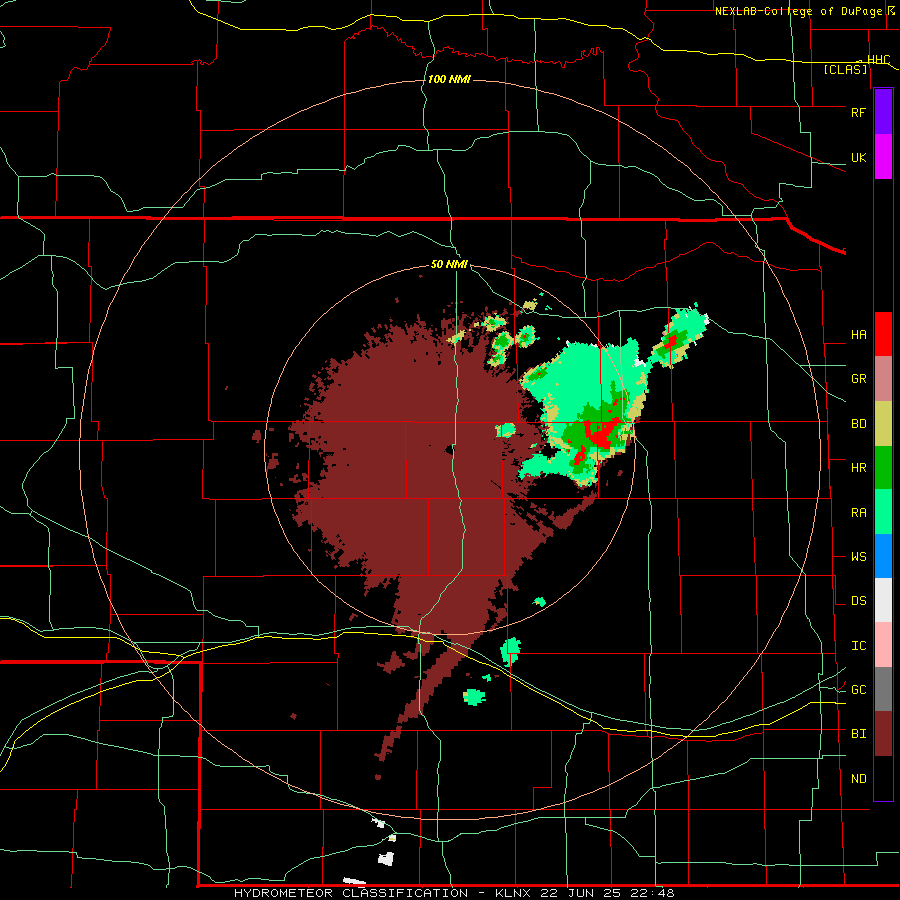Click the DS legend label
900x900 pixels.
click(858, 601)
